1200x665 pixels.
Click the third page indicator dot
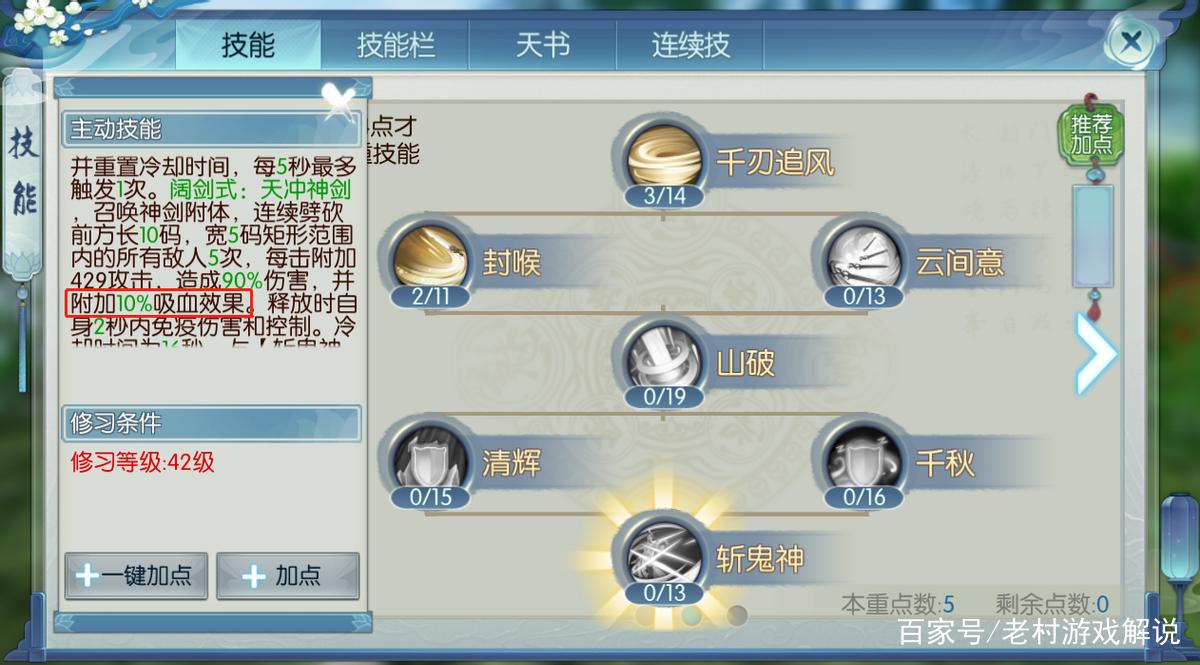737,614
